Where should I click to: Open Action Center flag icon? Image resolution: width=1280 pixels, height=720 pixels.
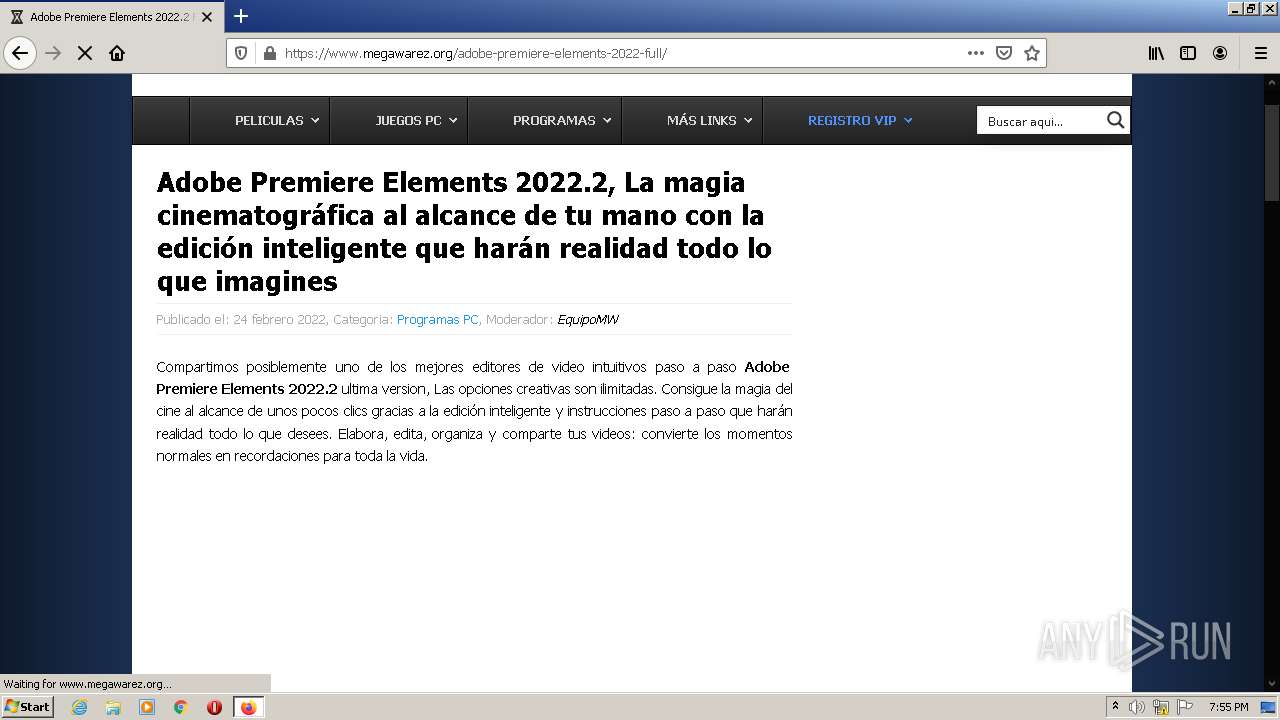[x=1185, y=707]
